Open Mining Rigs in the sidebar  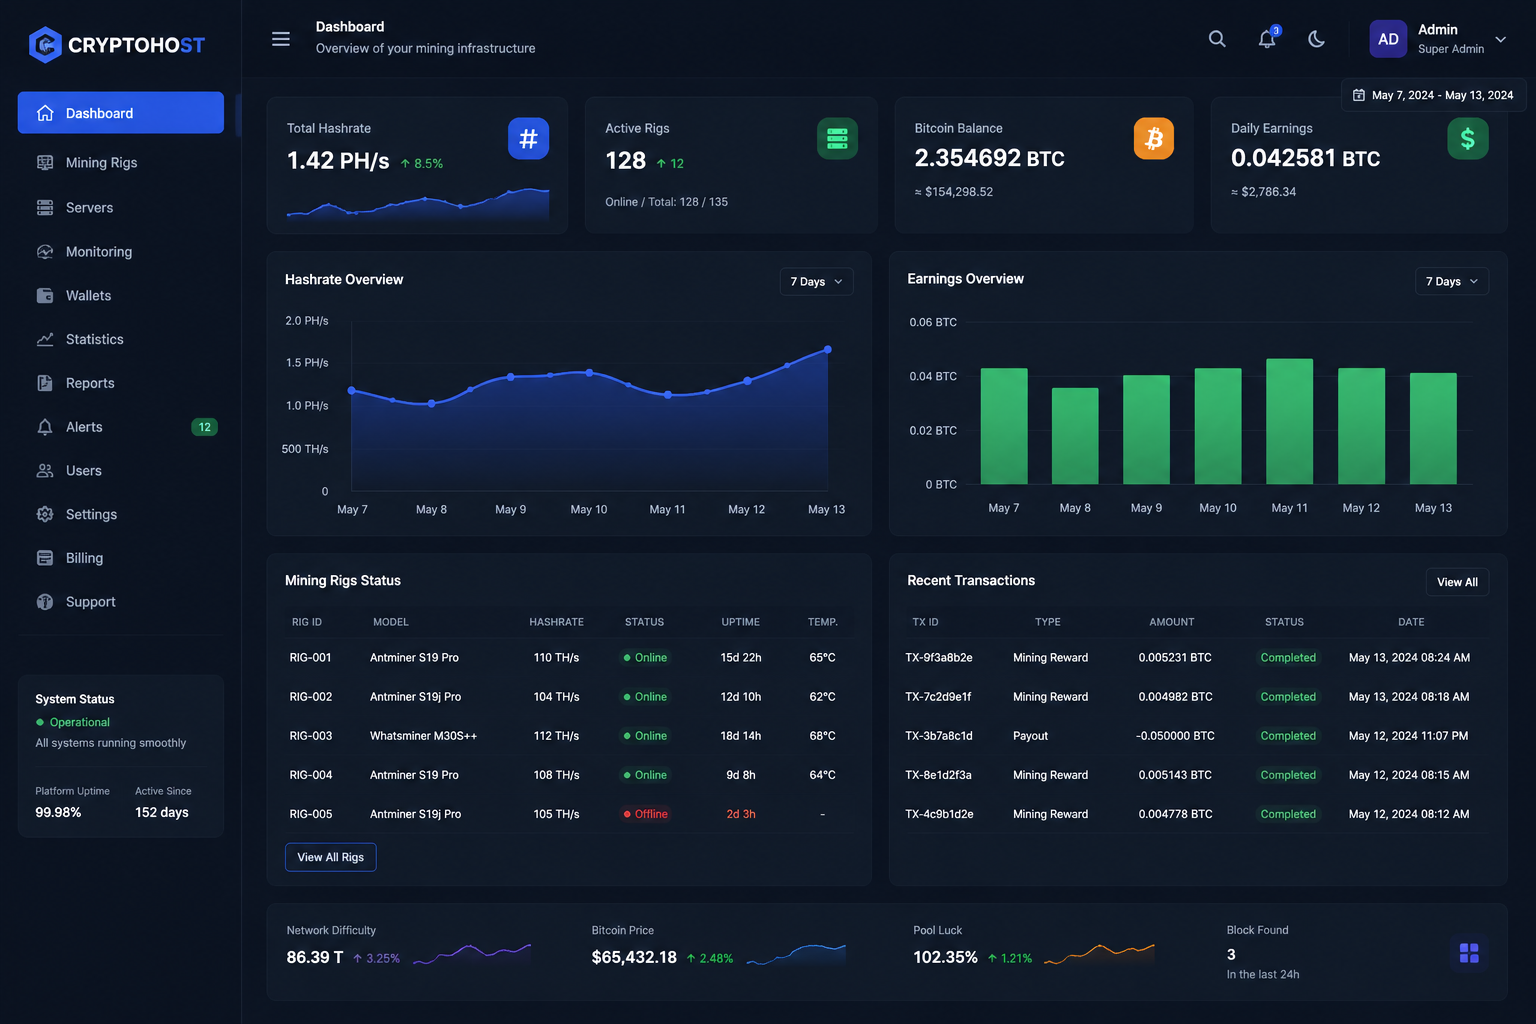[x=121, y=163]
